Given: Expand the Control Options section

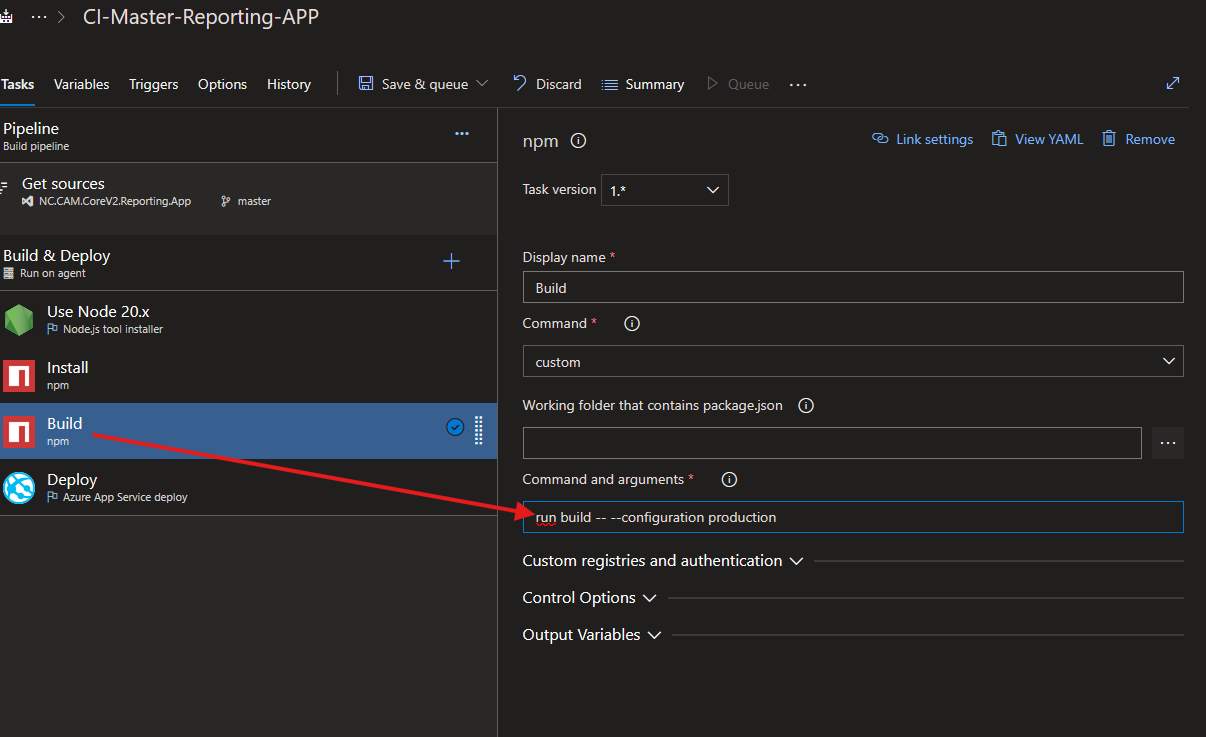Looking at the screenshot, I should (589, 598).
